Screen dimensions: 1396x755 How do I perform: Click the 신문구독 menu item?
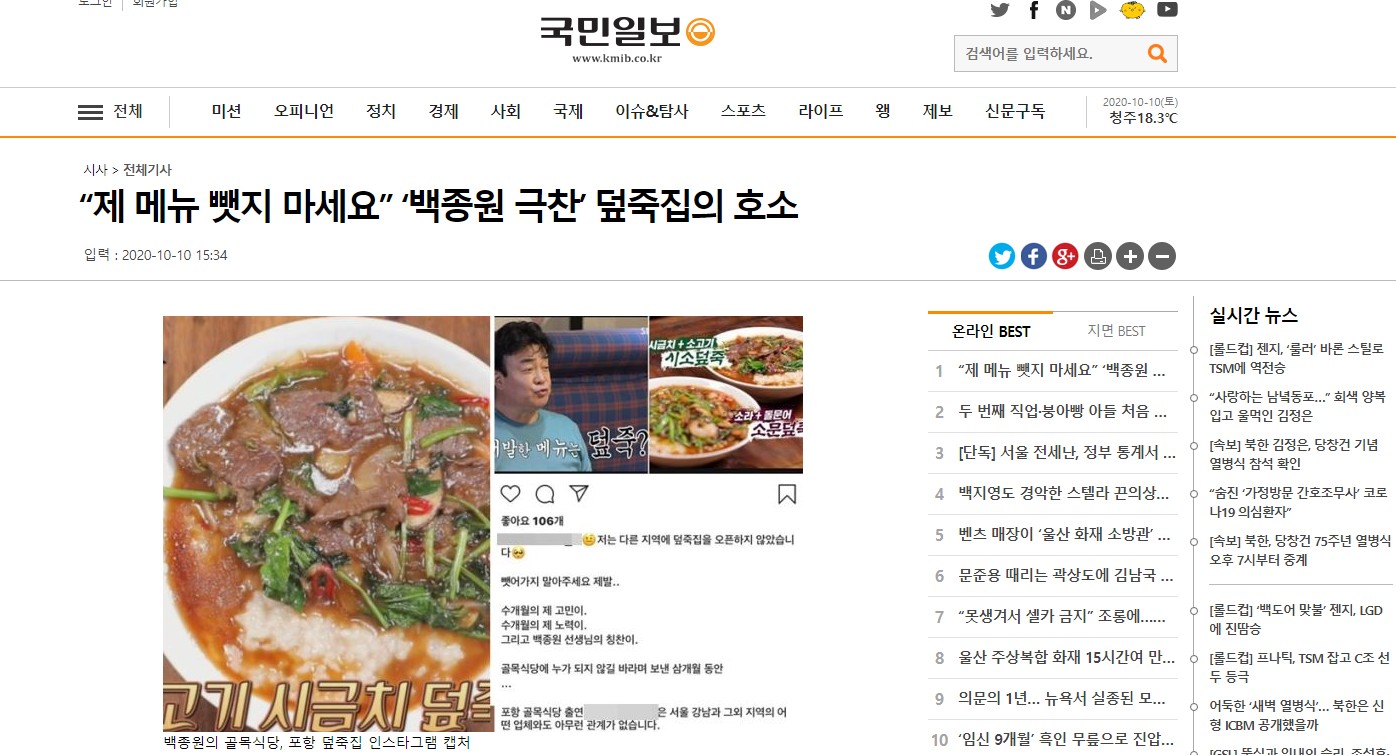pyautogui.click(x=1015, y=112)
